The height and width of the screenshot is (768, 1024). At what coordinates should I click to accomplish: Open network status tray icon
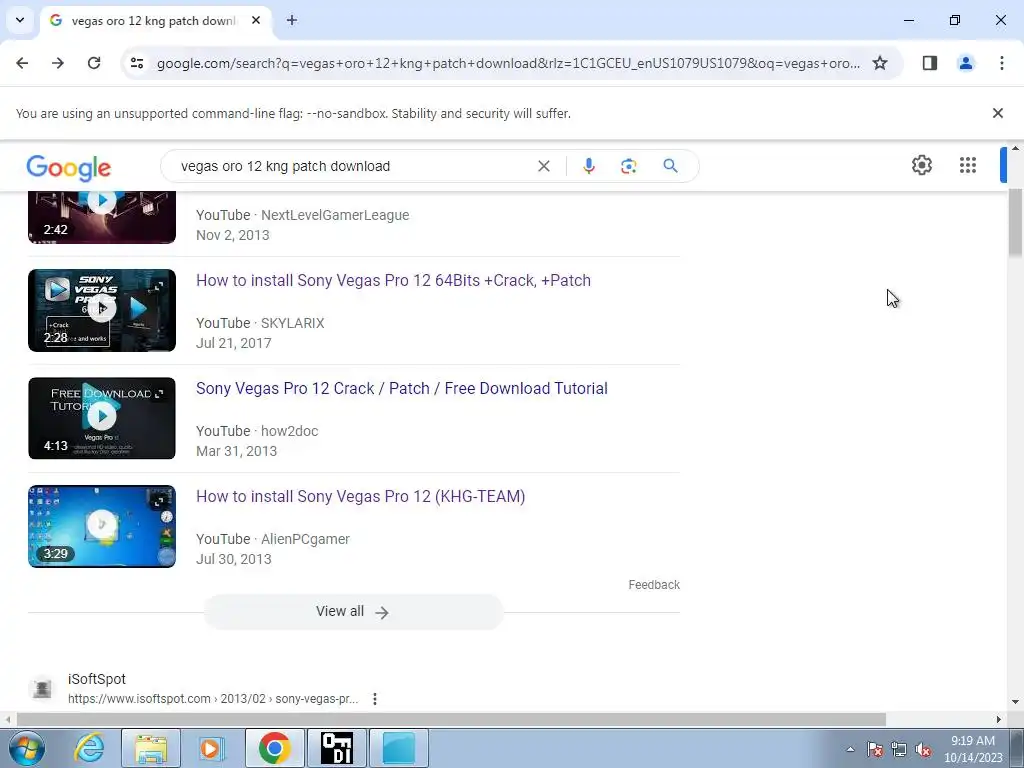[x=899, y=749]
